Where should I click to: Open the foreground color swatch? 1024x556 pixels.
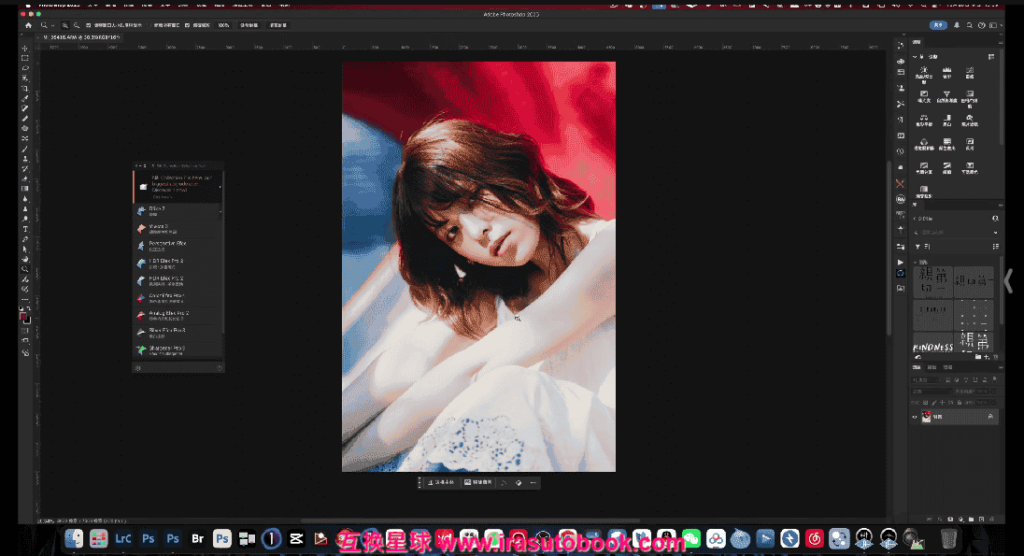pyautogui.click(x=23, y=316)
